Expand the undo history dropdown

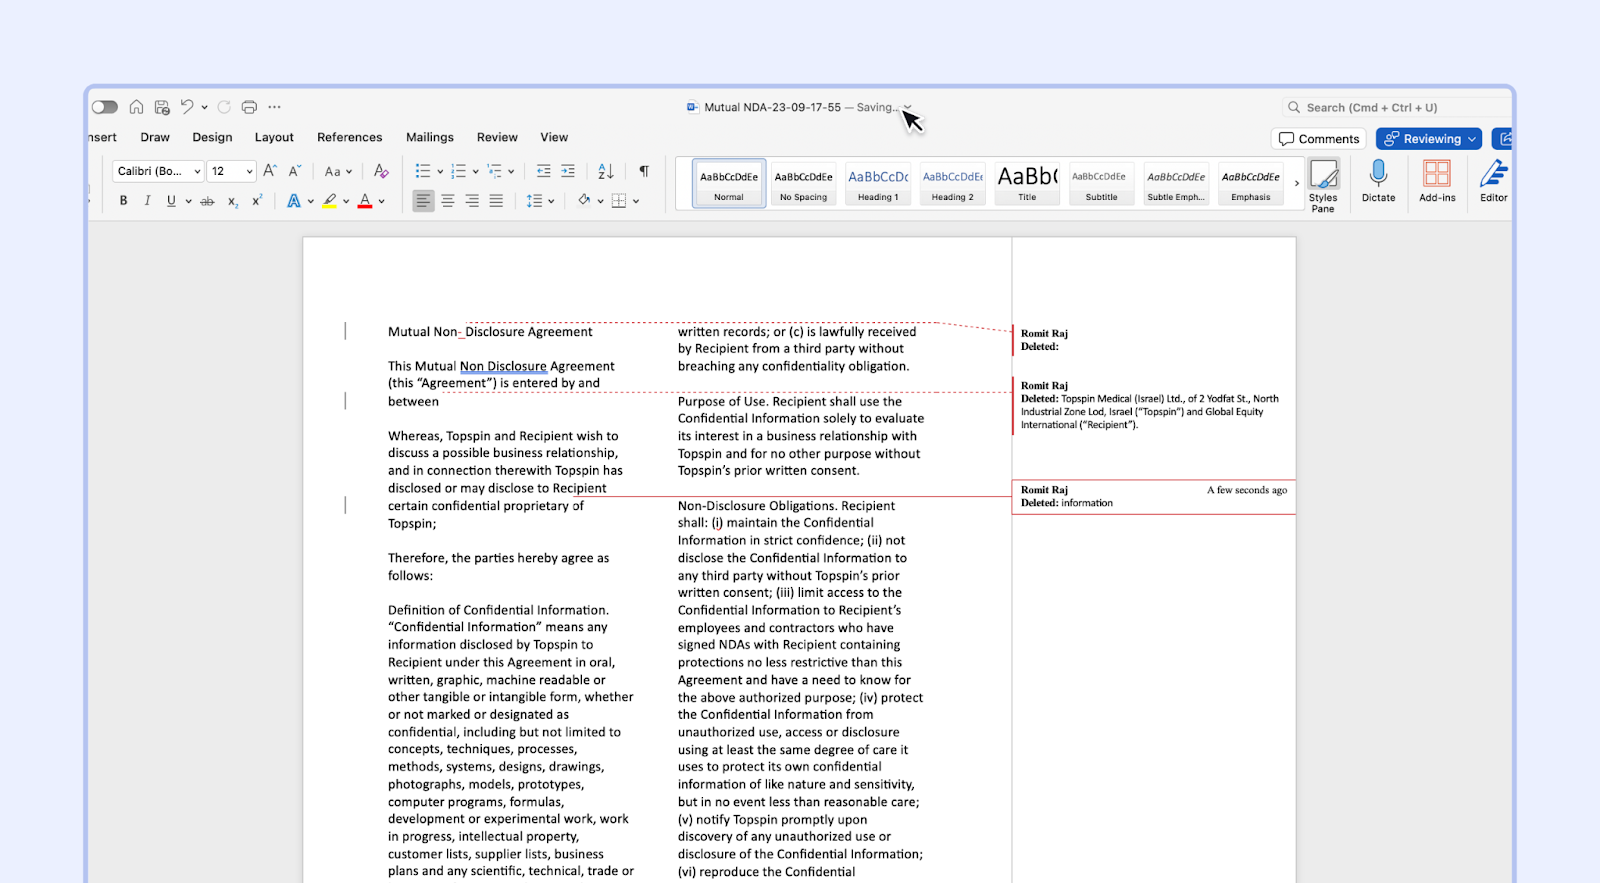204,107
